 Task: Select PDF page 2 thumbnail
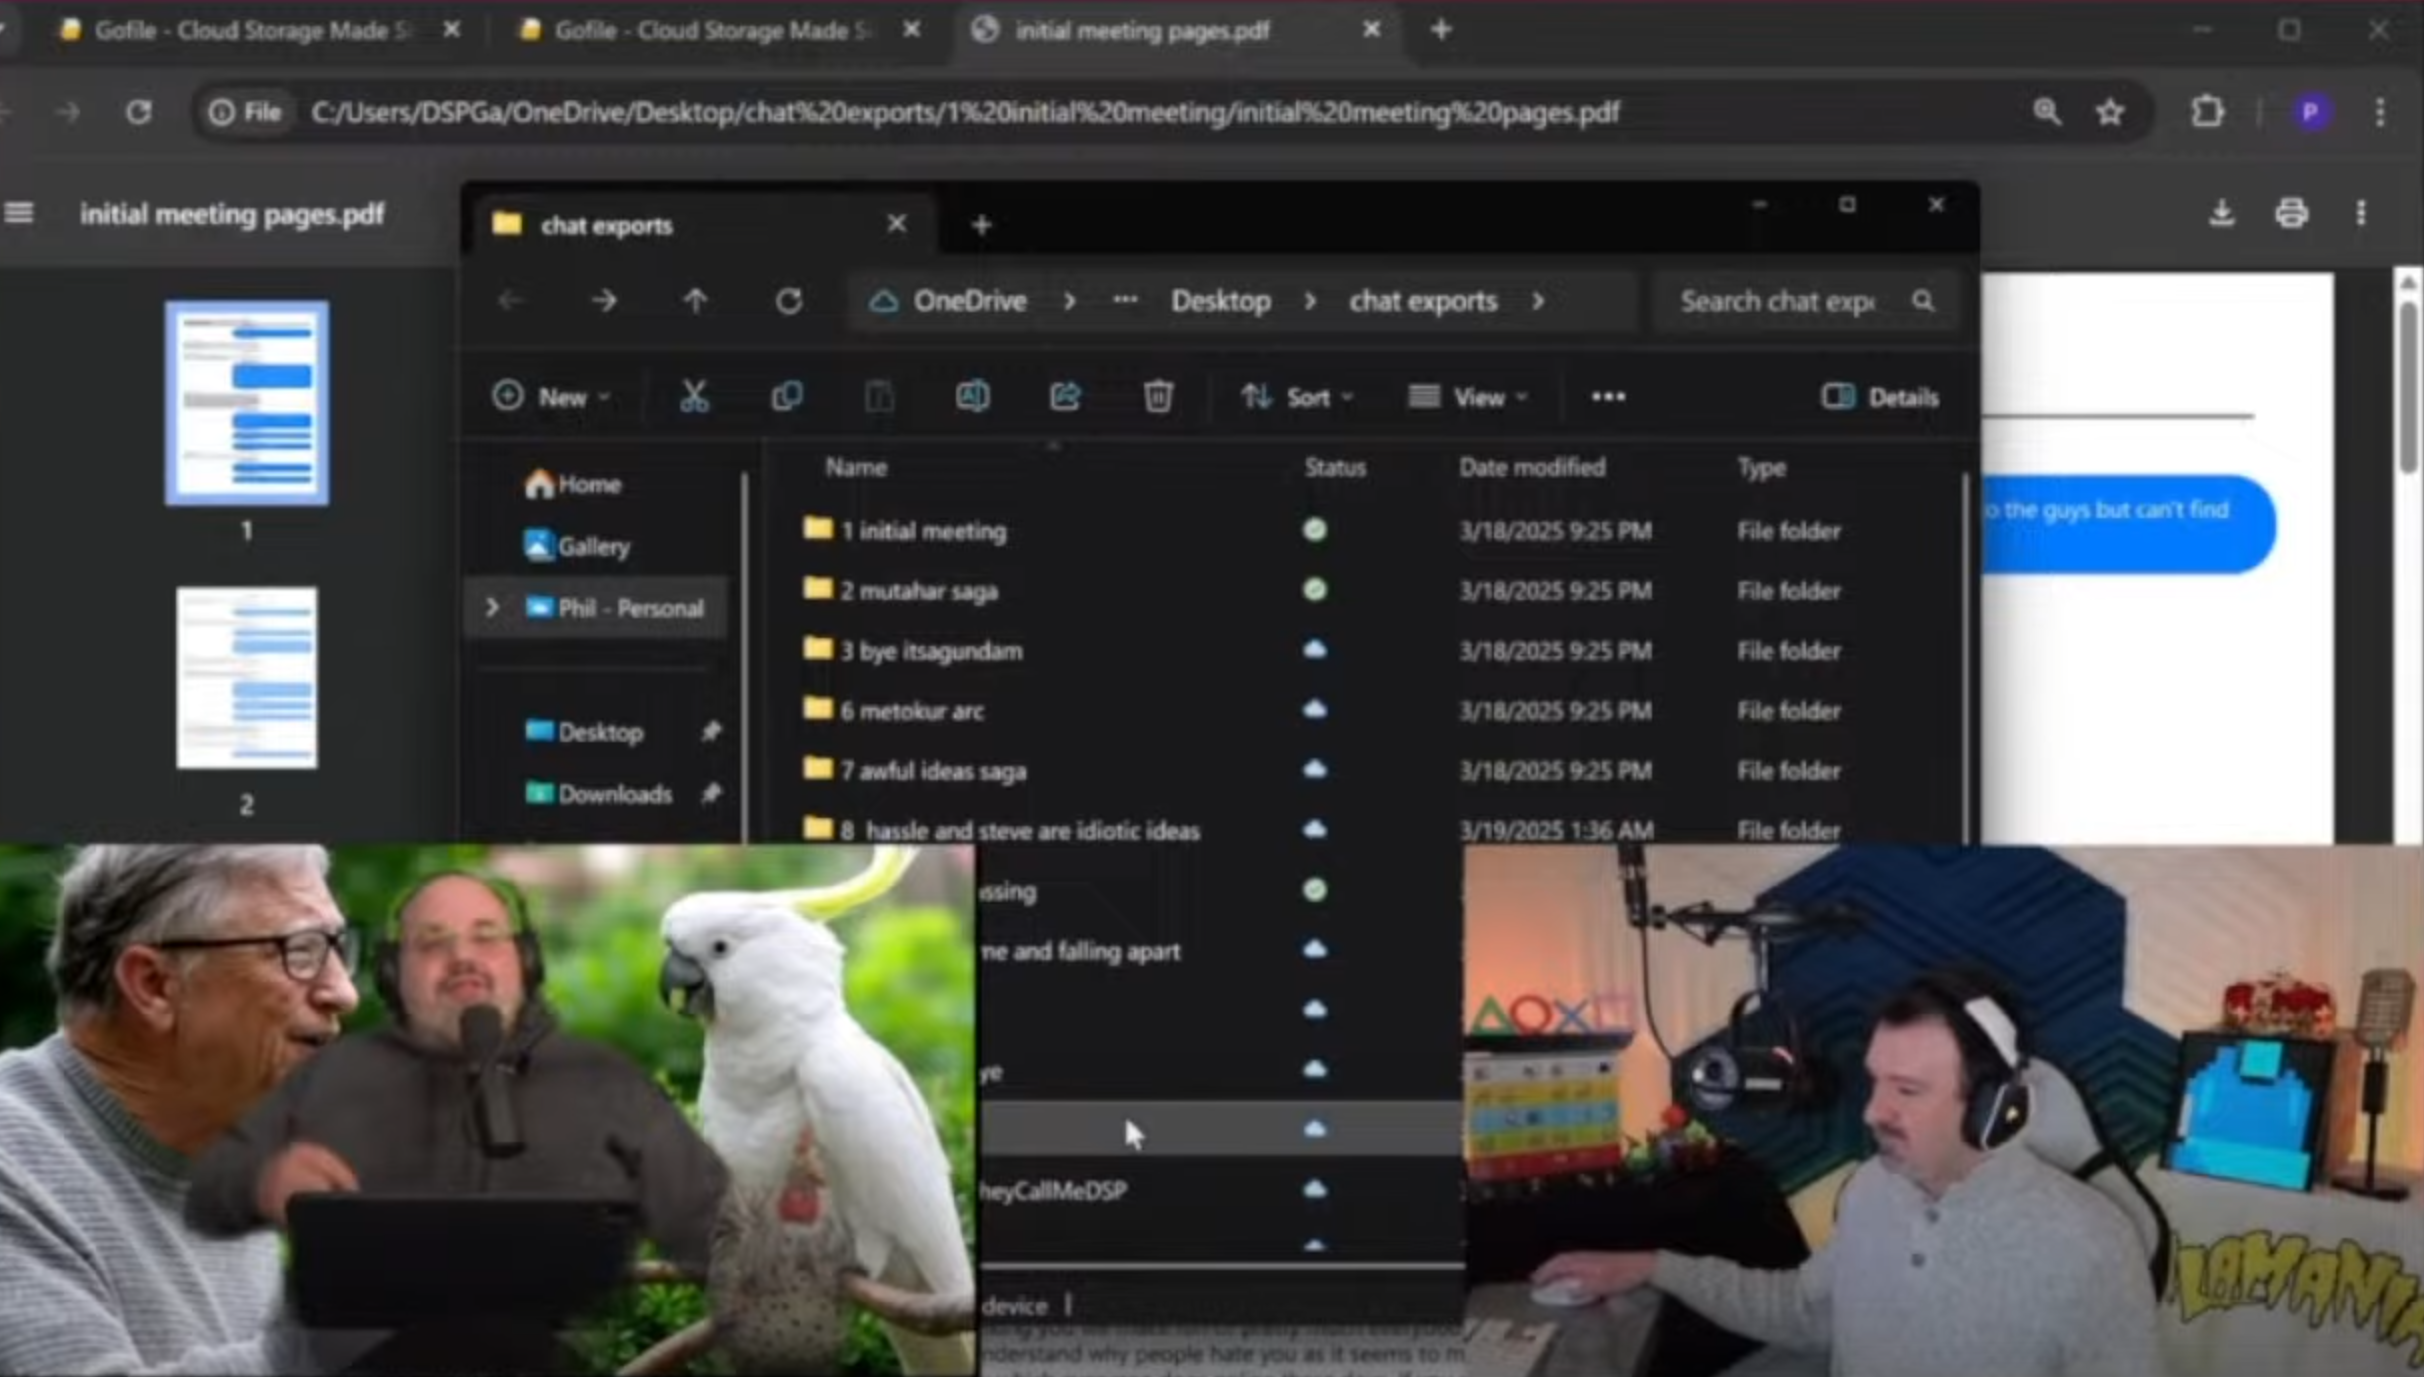pos(247,678)
